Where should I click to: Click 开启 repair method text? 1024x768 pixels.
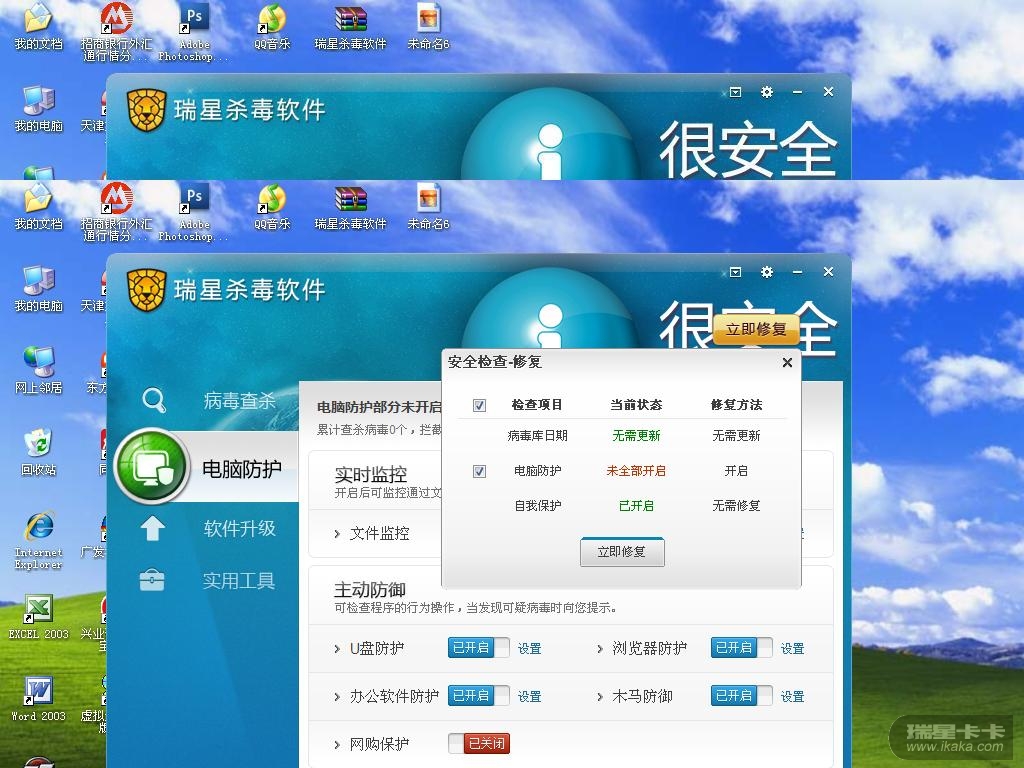coord(736,471)
